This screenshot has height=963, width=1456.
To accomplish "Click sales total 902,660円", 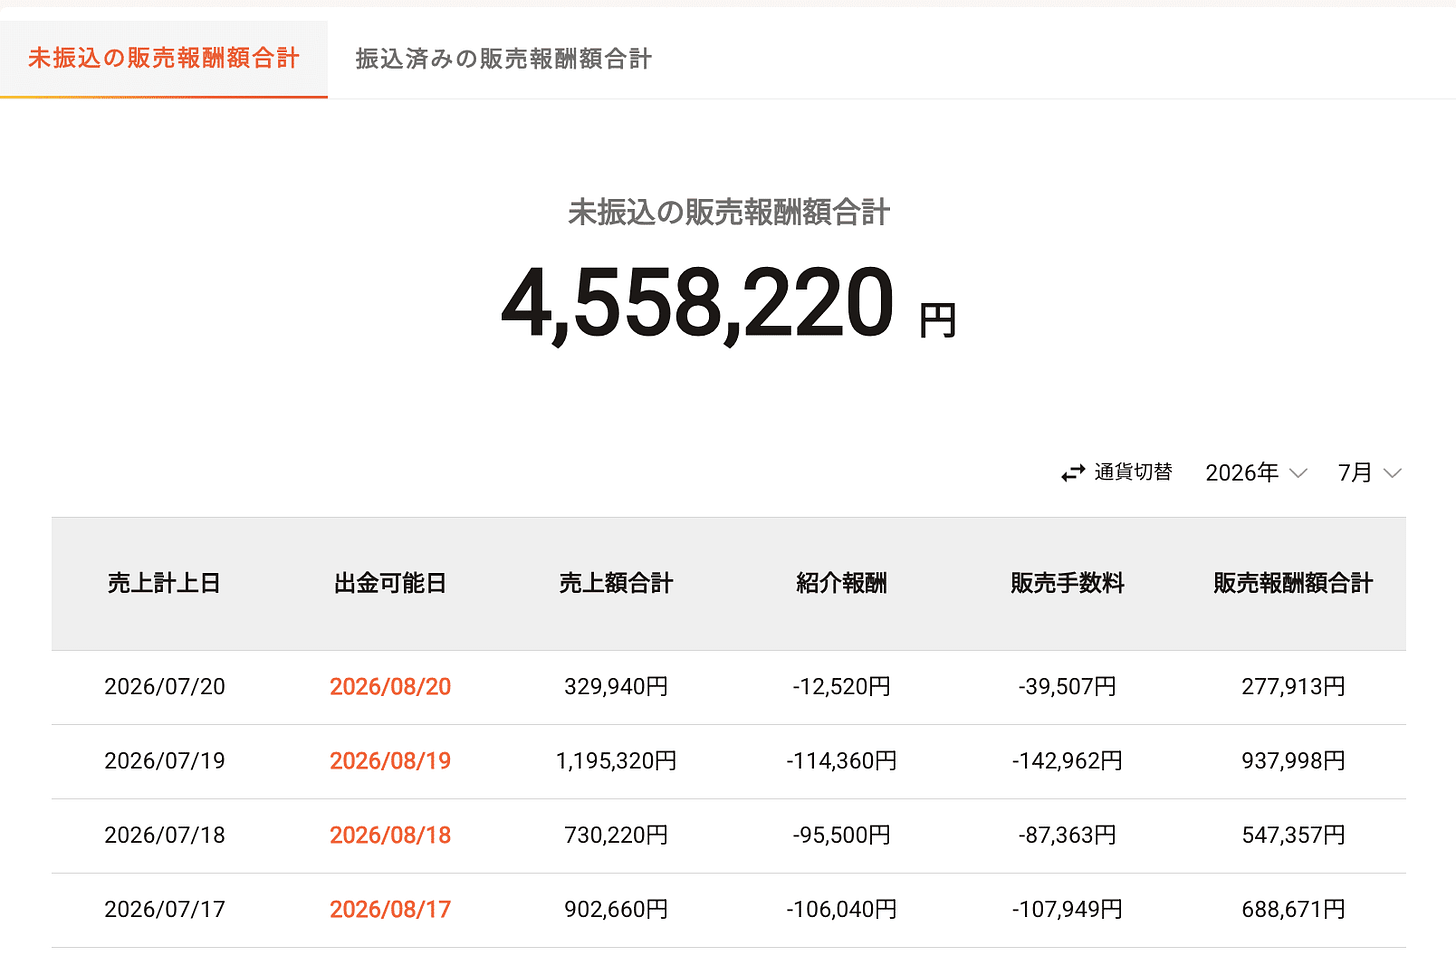I will (x=616, y=909).
